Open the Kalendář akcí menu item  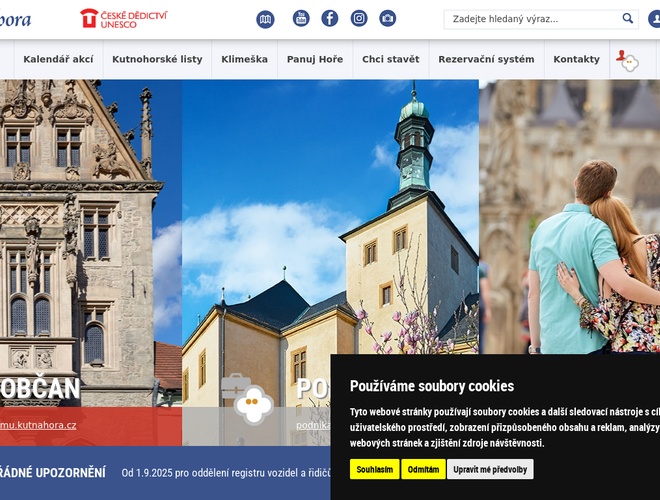coord(58,60)
